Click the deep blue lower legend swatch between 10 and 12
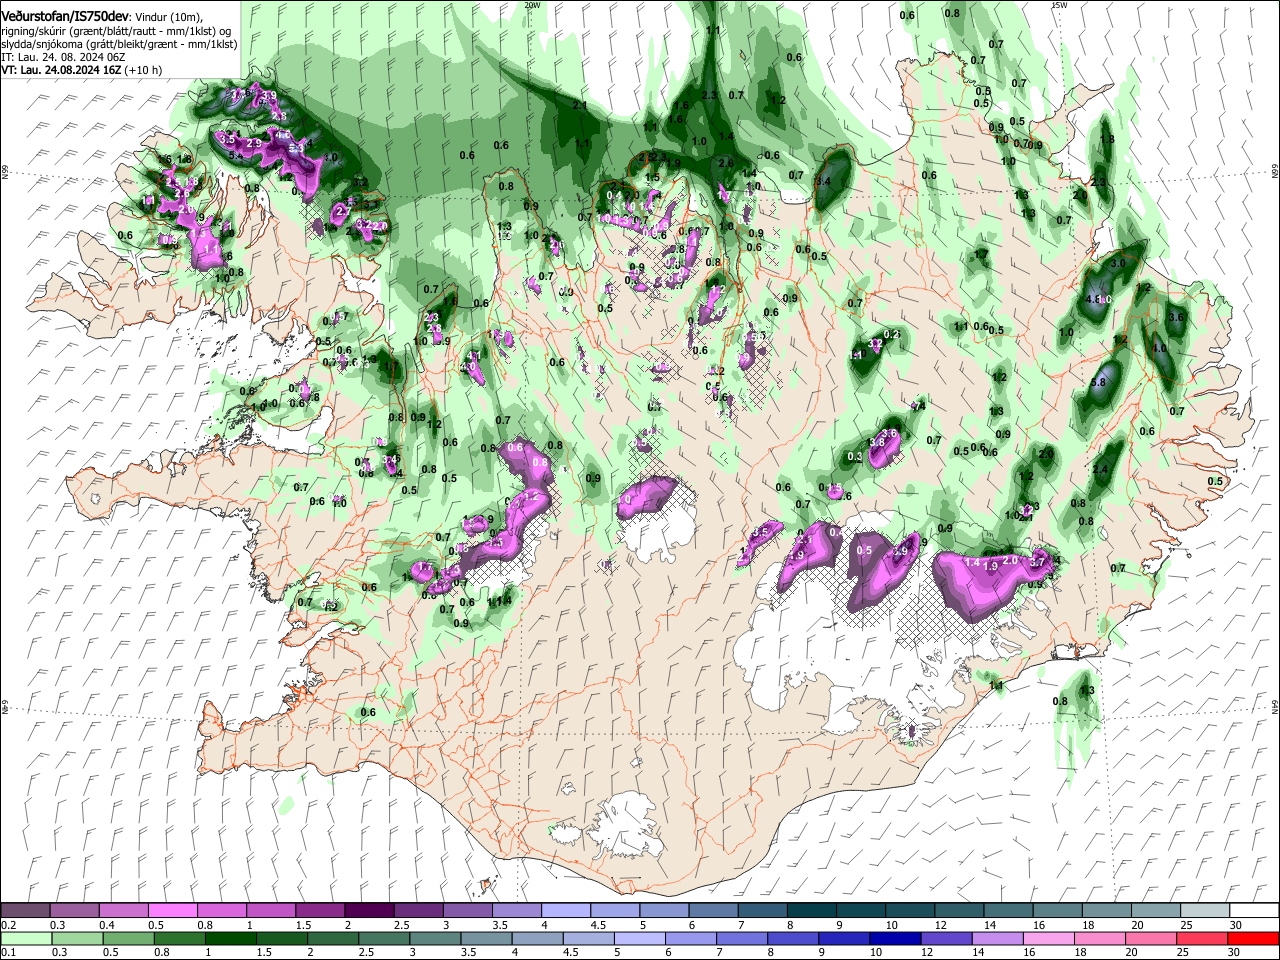This screenshot has height=960, width=1280. click(894, 938)
